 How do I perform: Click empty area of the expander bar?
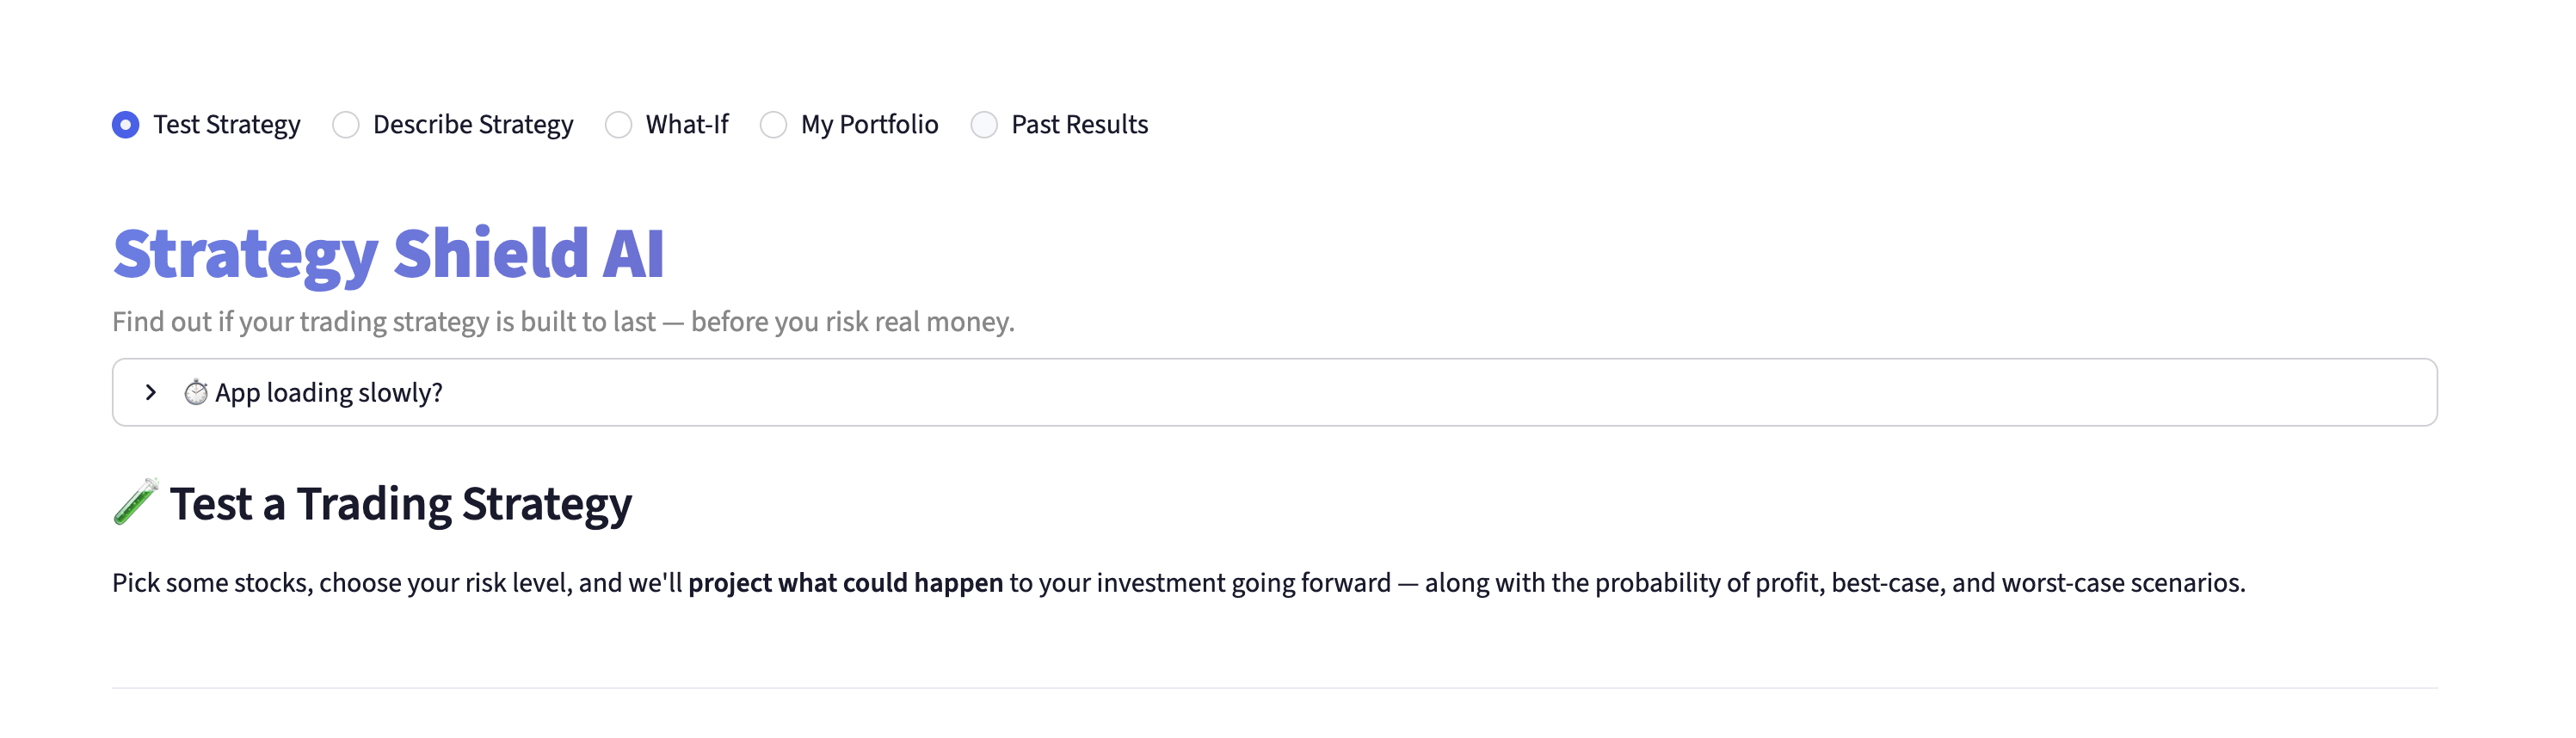[x=1400, y=393]
